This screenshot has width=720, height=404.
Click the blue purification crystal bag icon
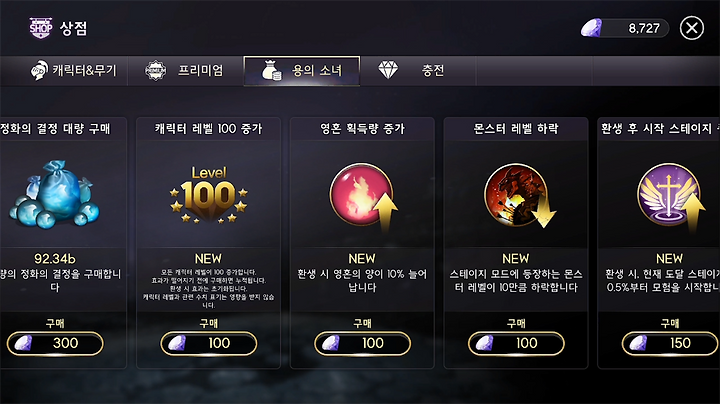coord(54,194)
